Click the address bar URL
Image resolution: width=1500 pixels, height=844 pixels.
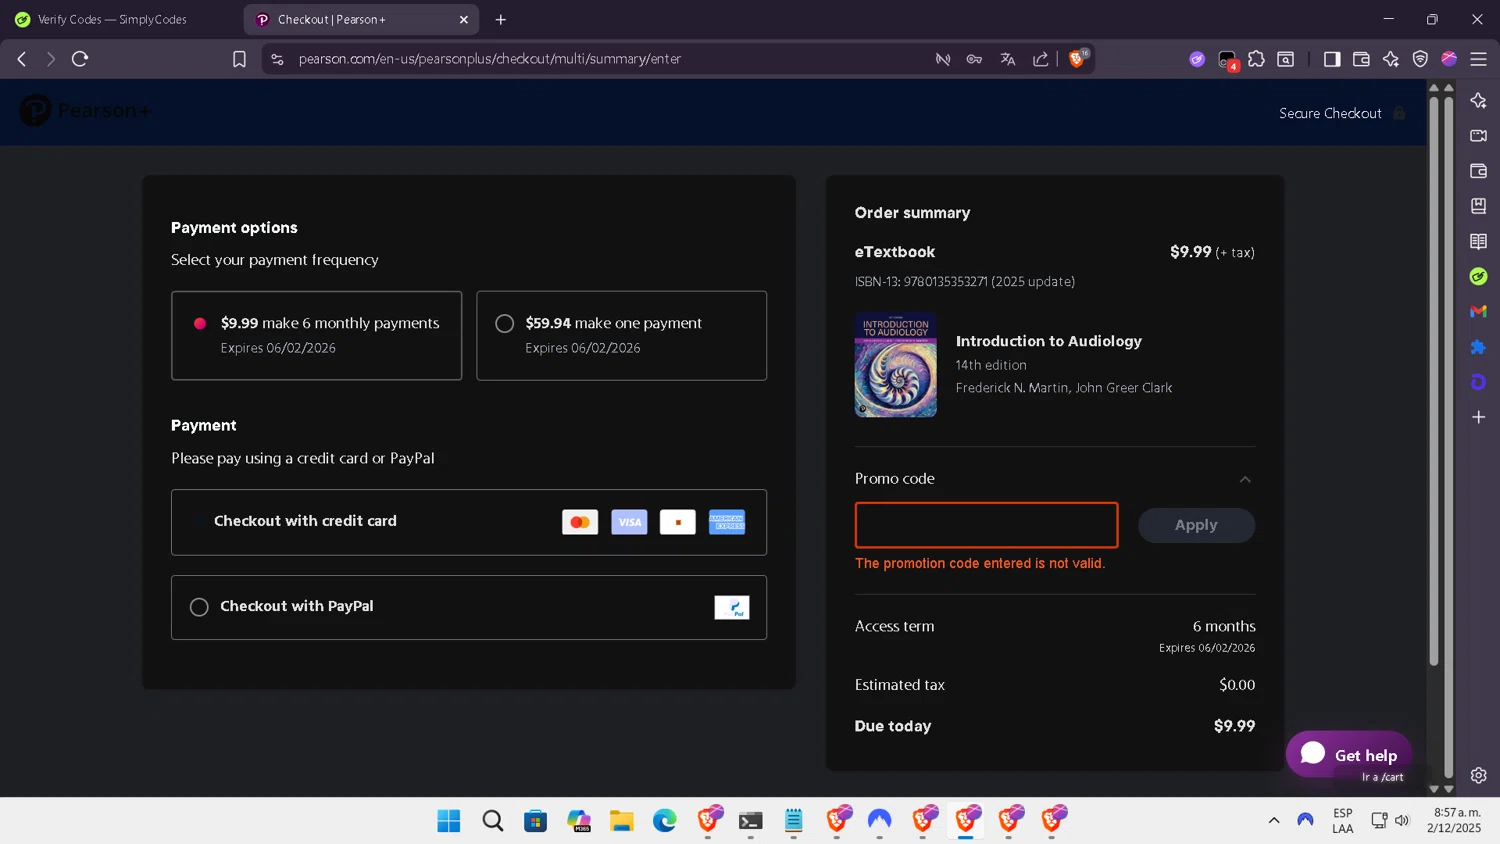pyautogui.click(x=490, y=59)
